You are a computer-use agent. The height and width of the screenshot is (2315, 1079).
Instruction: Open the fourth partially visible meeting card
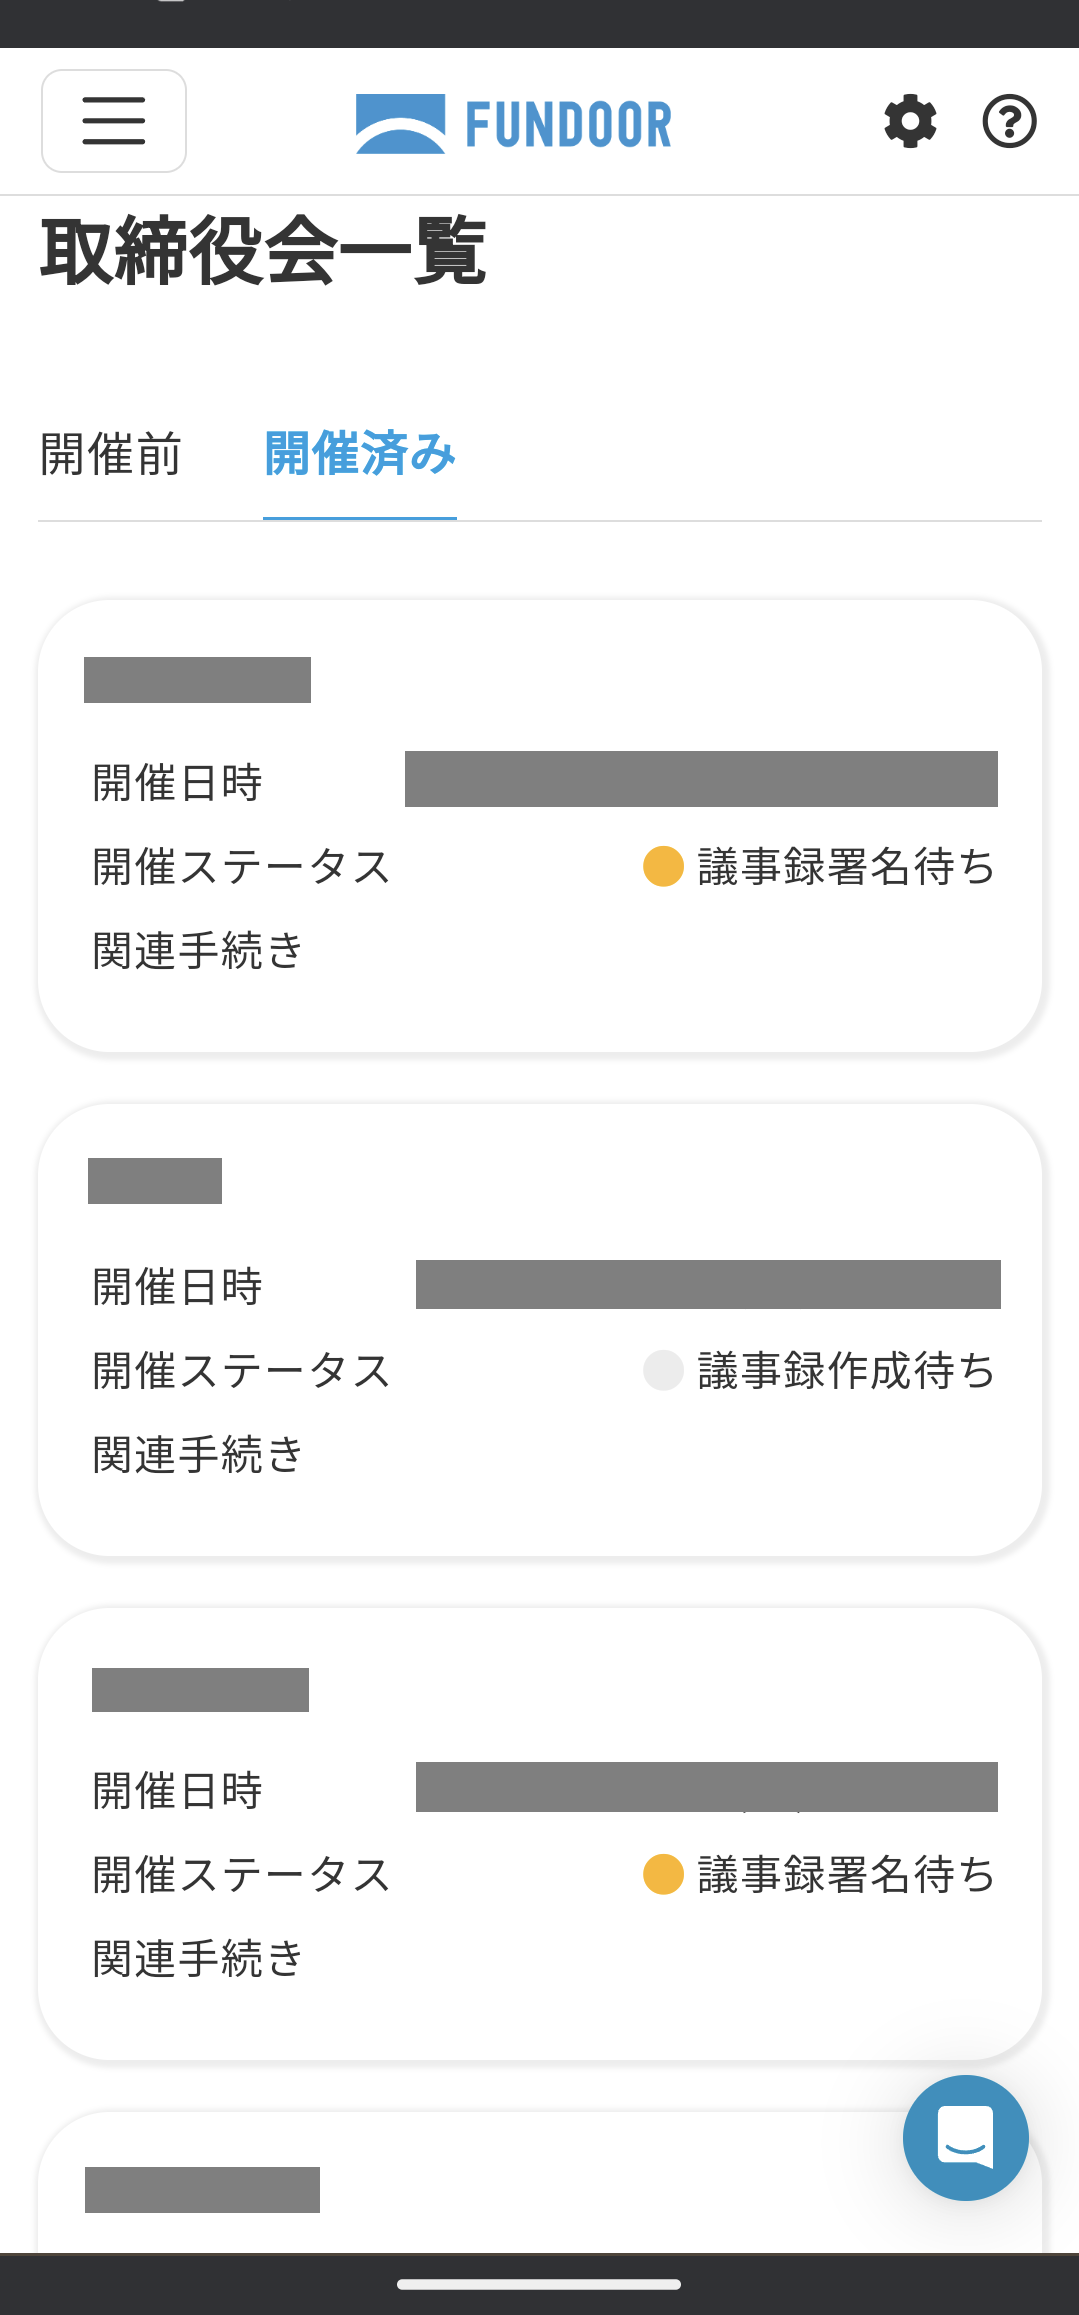click(202, 2190)
